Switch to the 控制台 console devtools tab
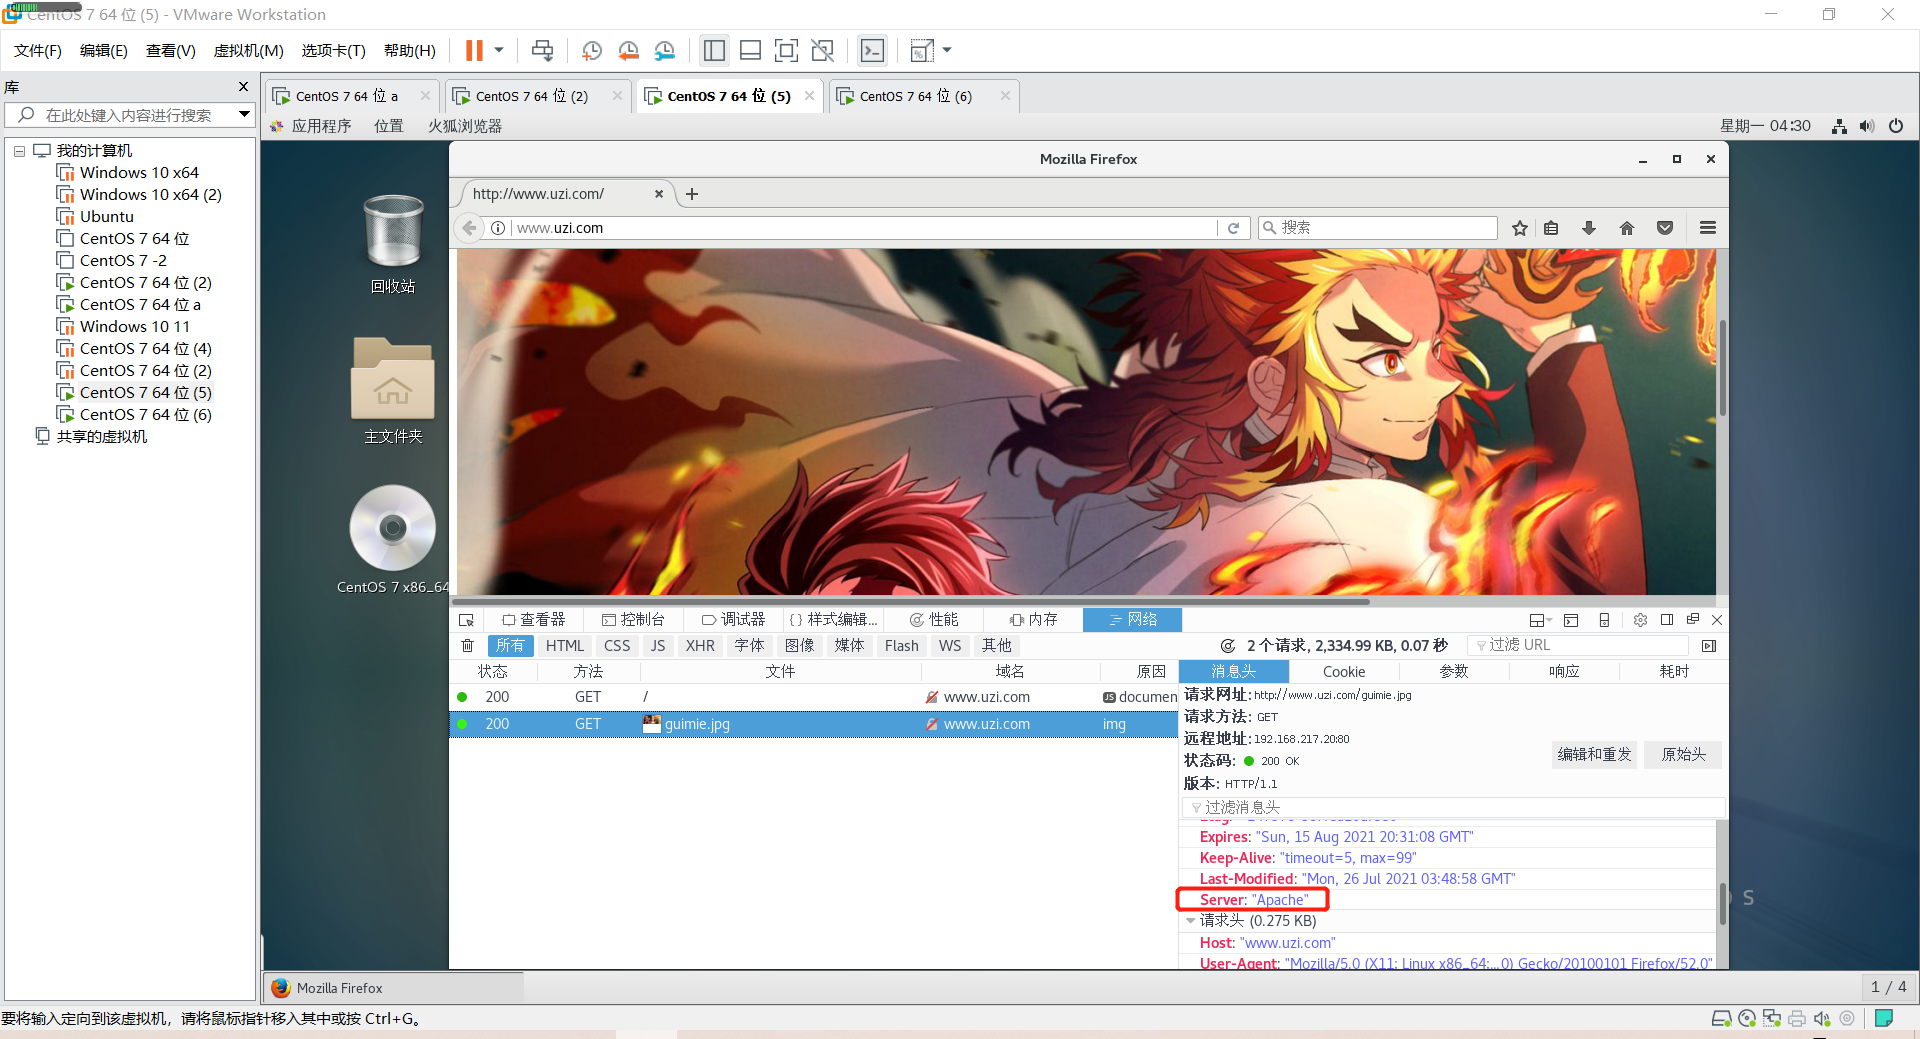The image size is (1920, 1039). pyautogui.click(x=633, y=620)
